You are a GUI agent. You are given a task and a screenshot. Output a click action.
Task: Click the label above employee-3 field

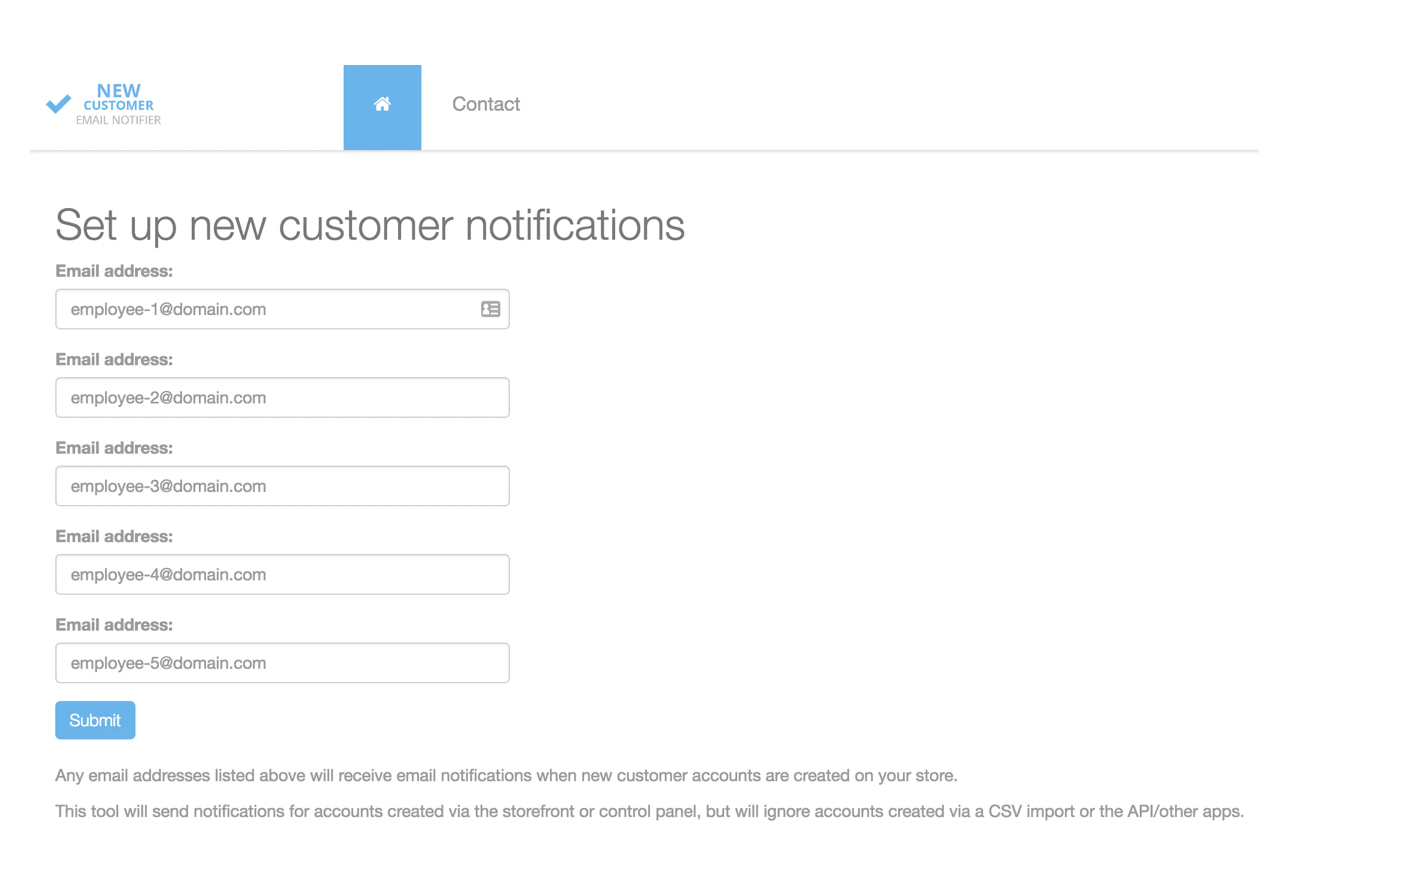tap(114, 448)
